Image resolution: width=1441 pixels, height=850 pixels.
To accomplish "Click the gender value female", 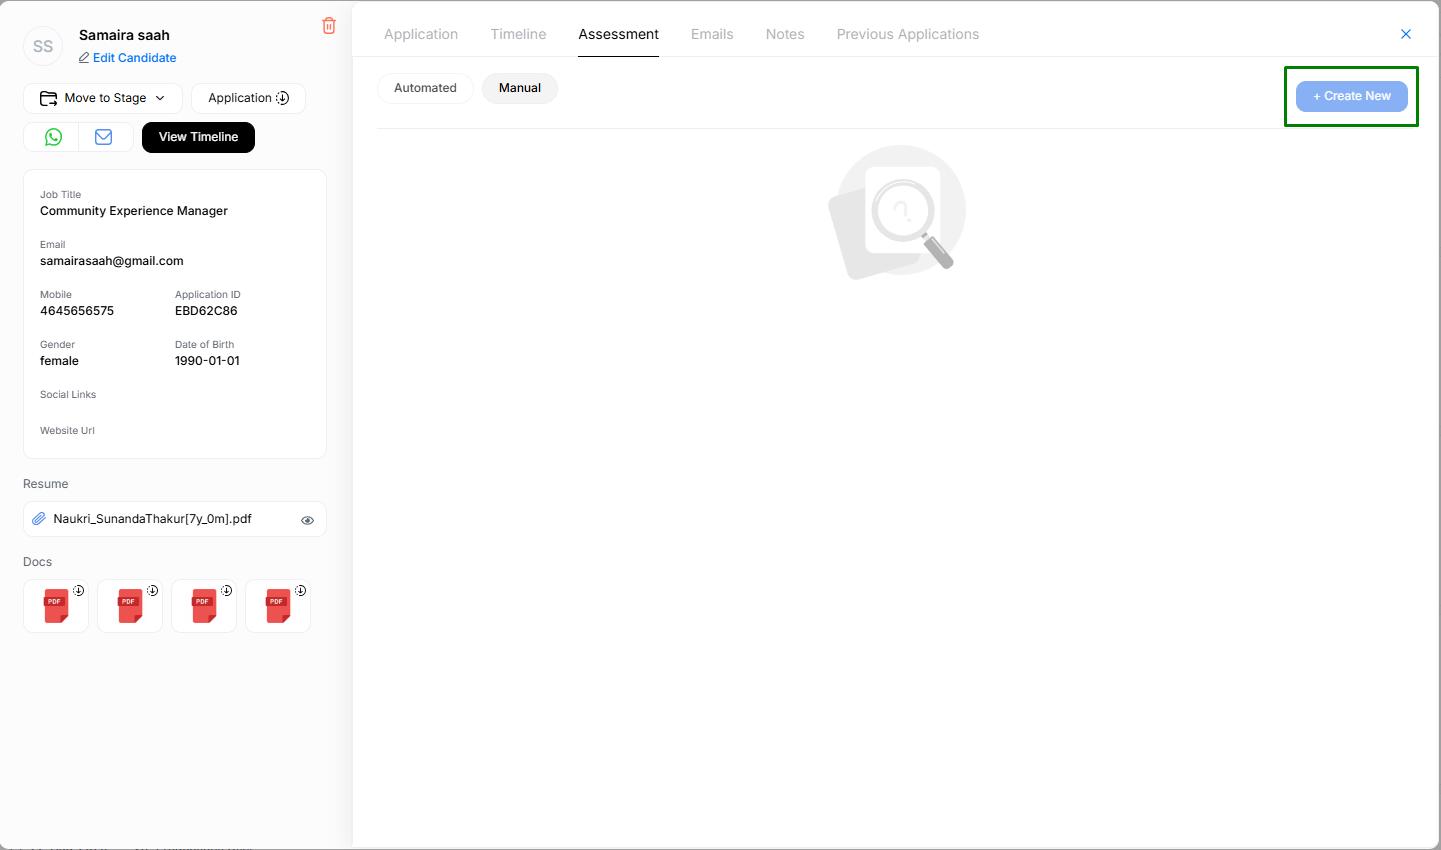I will [x=59, y=361].
